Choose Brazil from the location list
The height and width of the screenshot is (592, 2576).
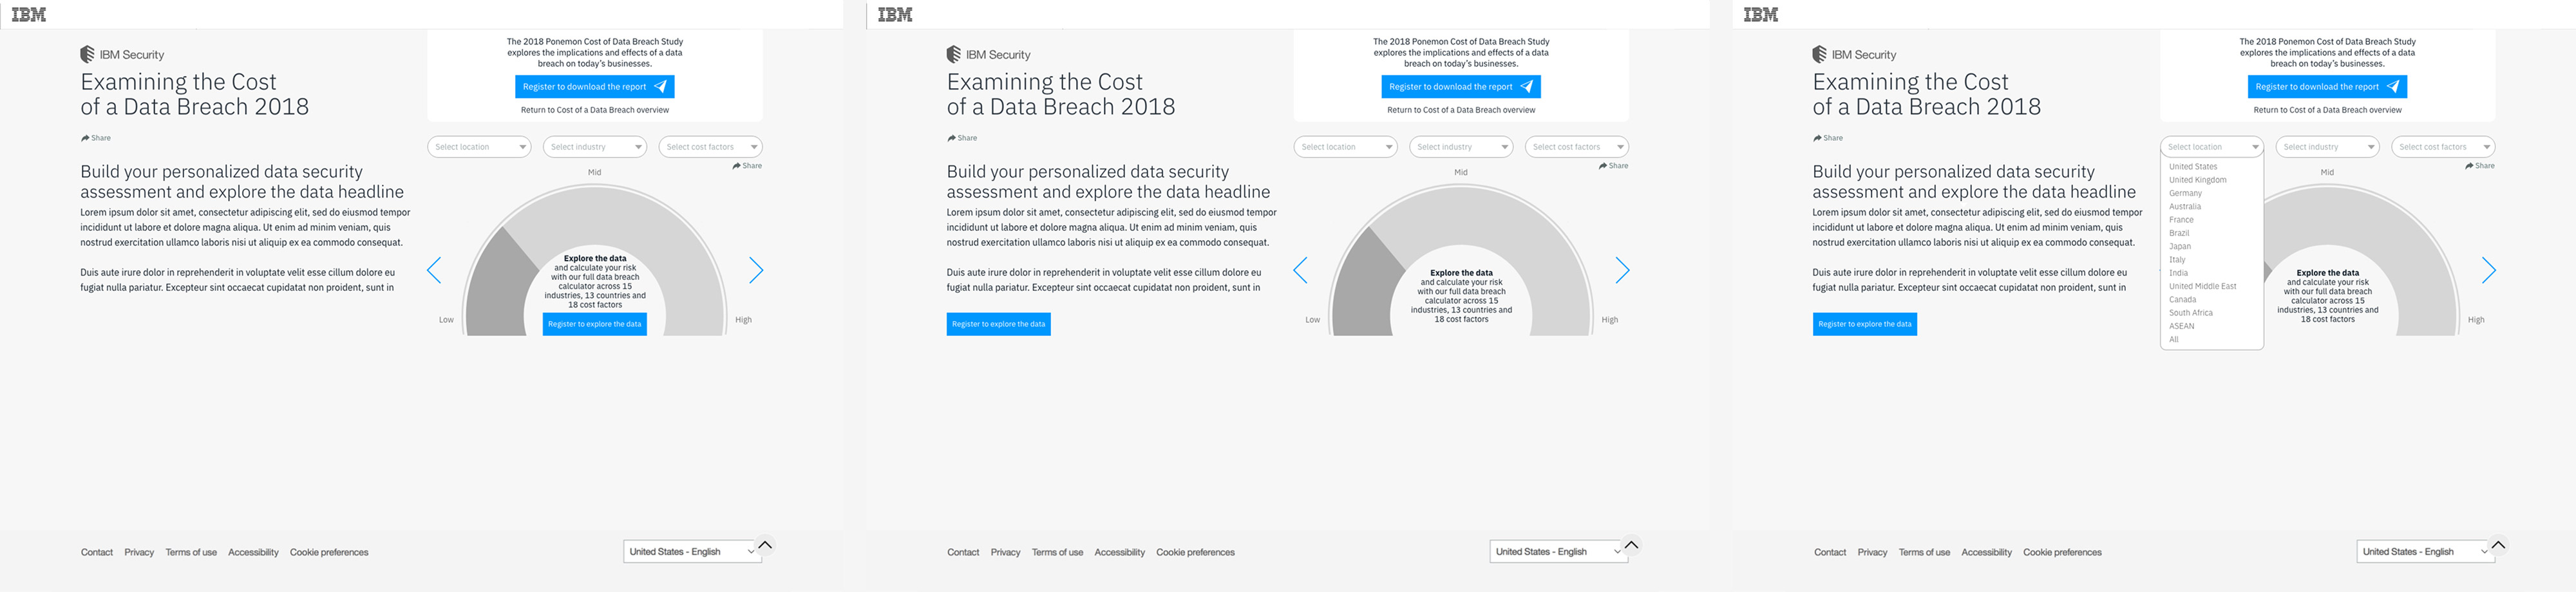point(2179,233)
